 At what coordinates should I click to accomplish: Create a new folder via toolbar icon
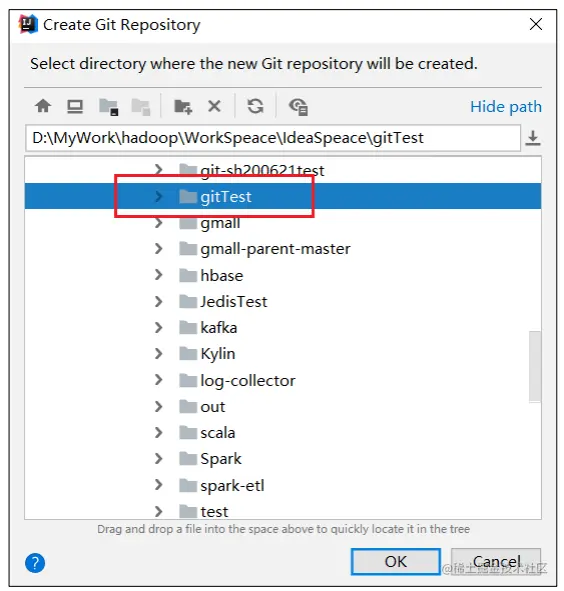tap(183, 107)
